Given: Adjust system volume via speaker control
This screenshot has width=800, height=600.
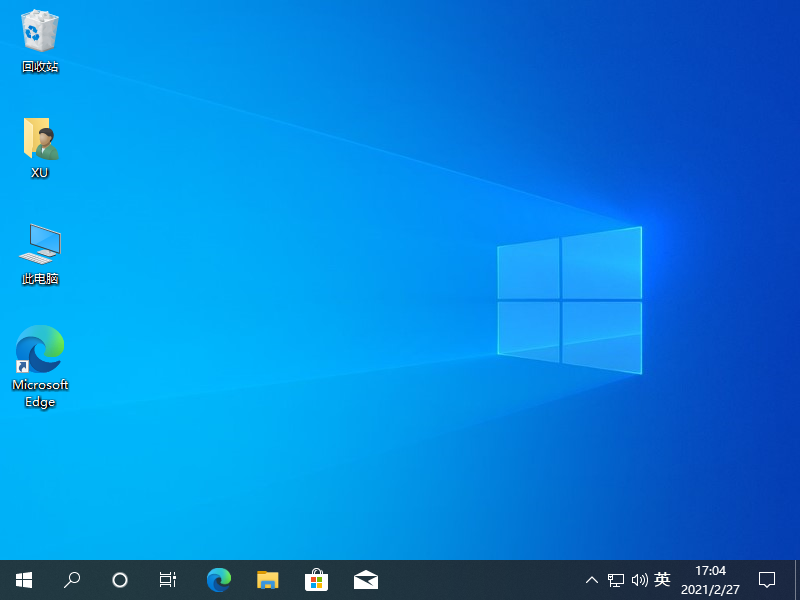Looking at the screenshot, I should tap(640, 579).
